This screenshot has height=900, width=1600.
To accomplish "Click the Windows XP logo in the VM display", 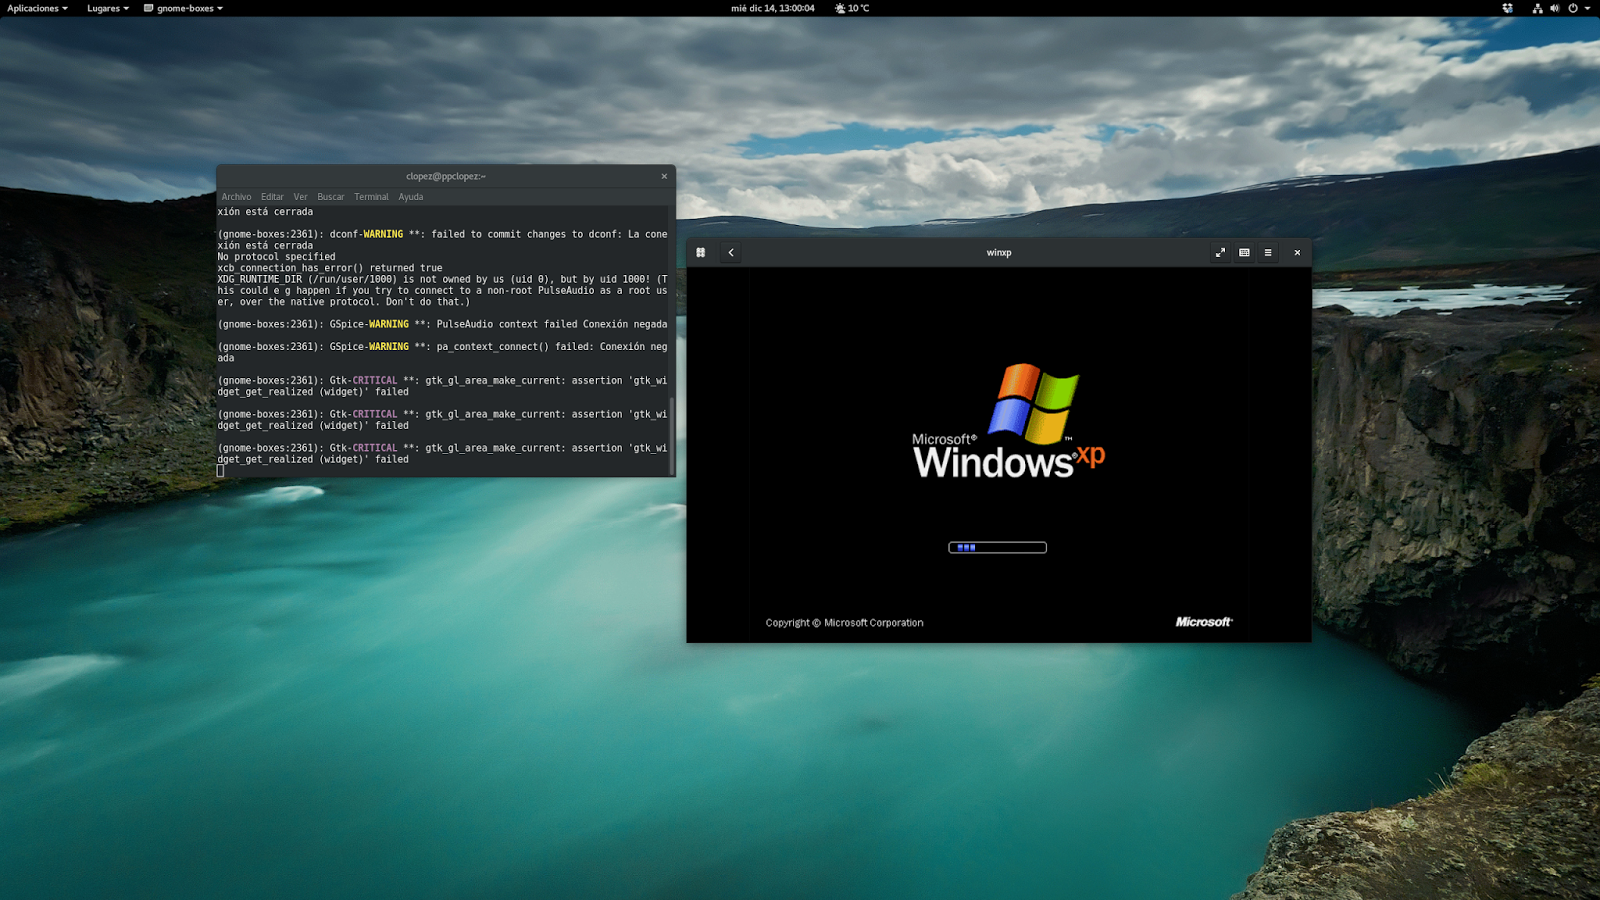I will click(1009, 421).
